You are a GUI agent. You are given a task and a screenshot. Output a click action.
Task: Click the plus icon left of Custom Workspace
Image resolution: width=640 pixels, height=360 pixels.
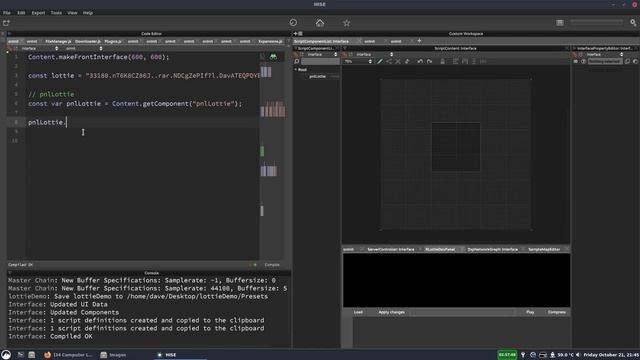pyautogui.click(x=296, y=33)
